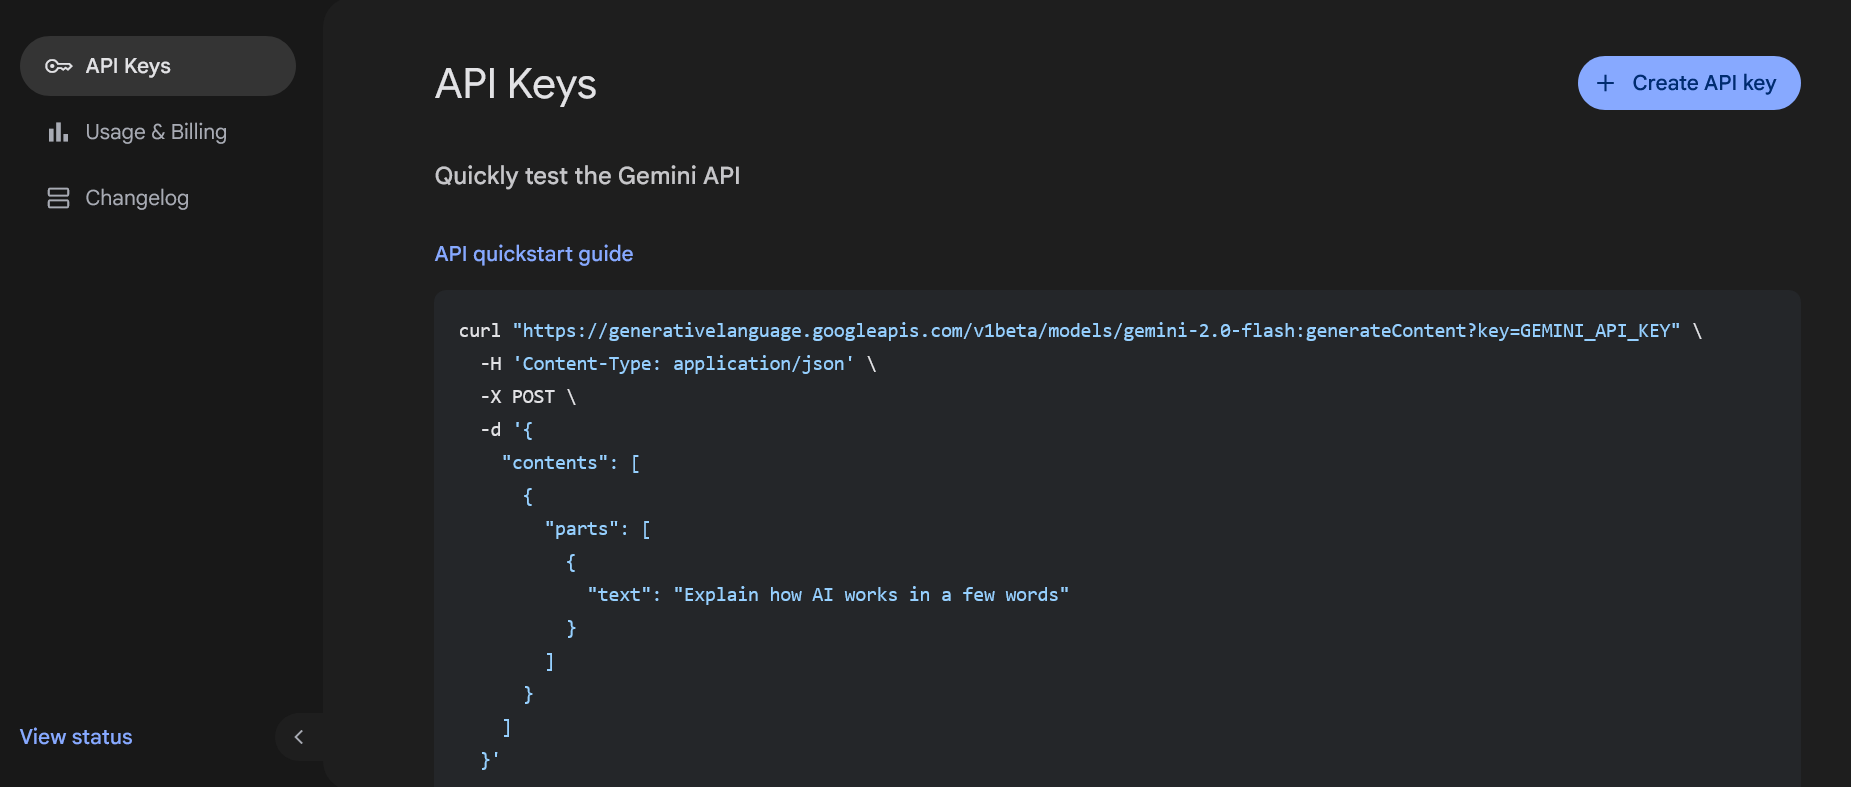Navigate to Usage & Billing
This screenshot has height=787, width=1851.
coord(156,131)
